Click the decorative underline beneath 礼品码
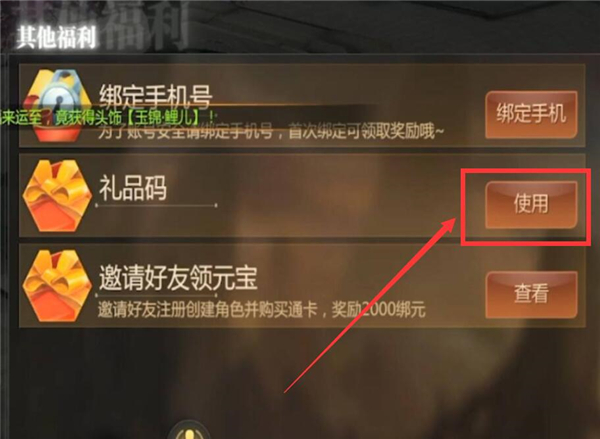This screenshot has height=439, width=600. [156, 206]
